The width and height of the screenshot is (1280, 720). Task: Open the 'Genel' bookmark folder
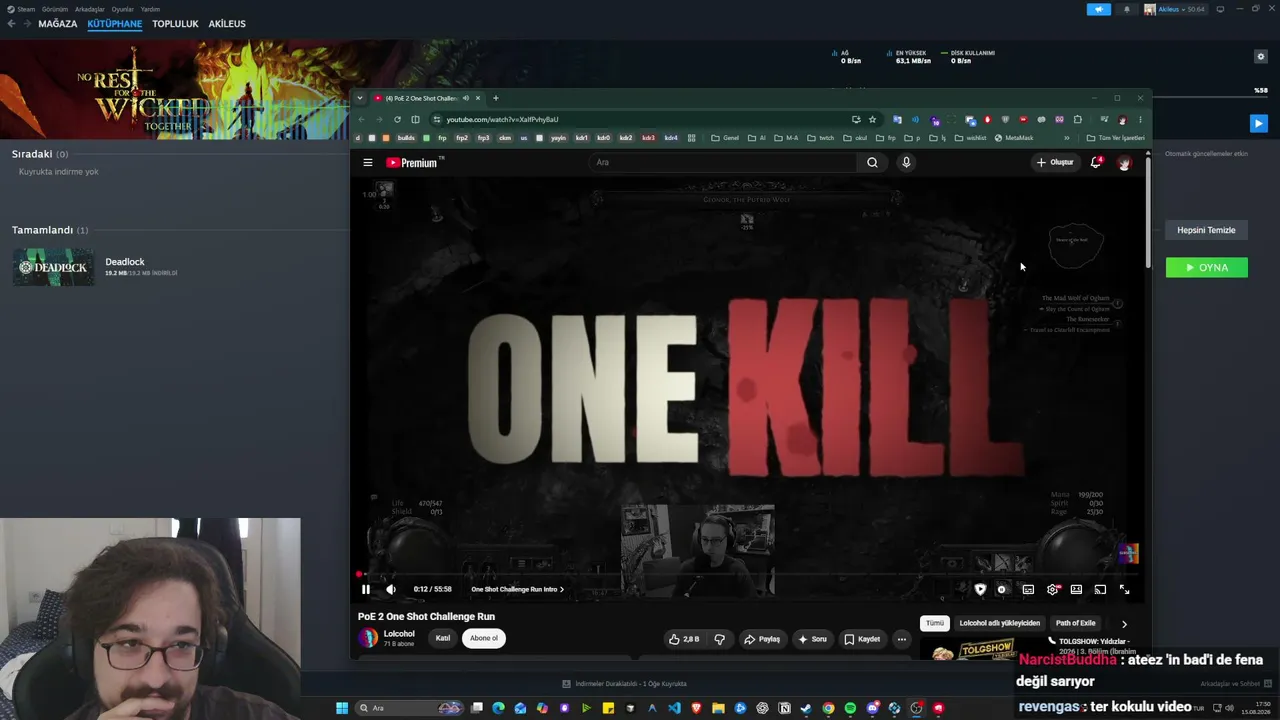(x=725, y=138)
